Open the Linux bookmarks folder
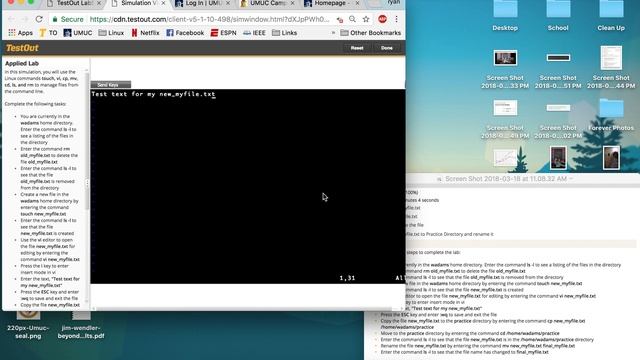Viewport: 640px width, 360px height. [x=111, y=33]
